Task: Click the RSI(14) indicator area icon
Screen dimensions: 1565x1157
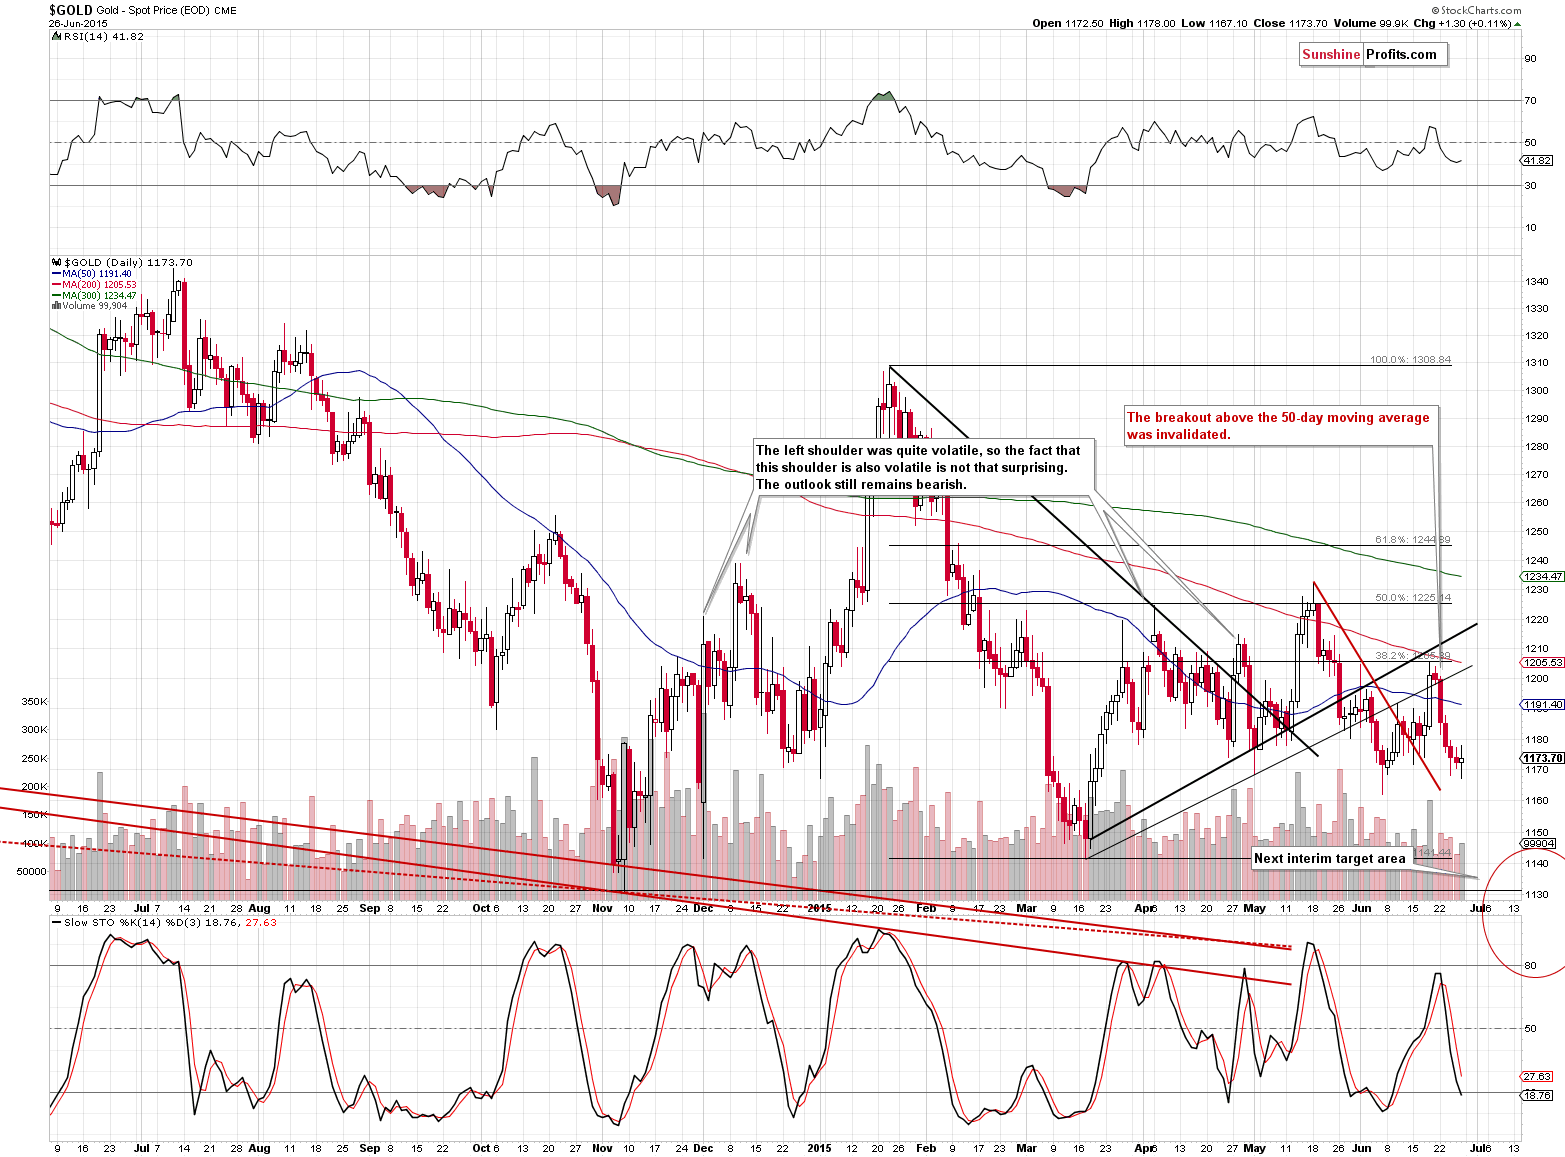Action: click(x=56, y=36)
